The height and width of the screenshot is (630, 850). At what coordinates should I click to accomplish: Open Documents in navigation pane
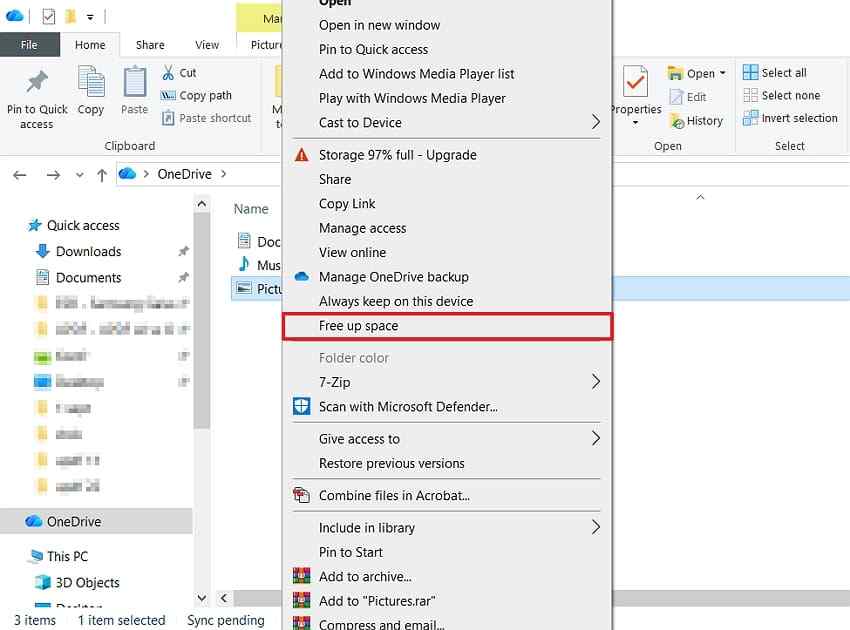88,278
